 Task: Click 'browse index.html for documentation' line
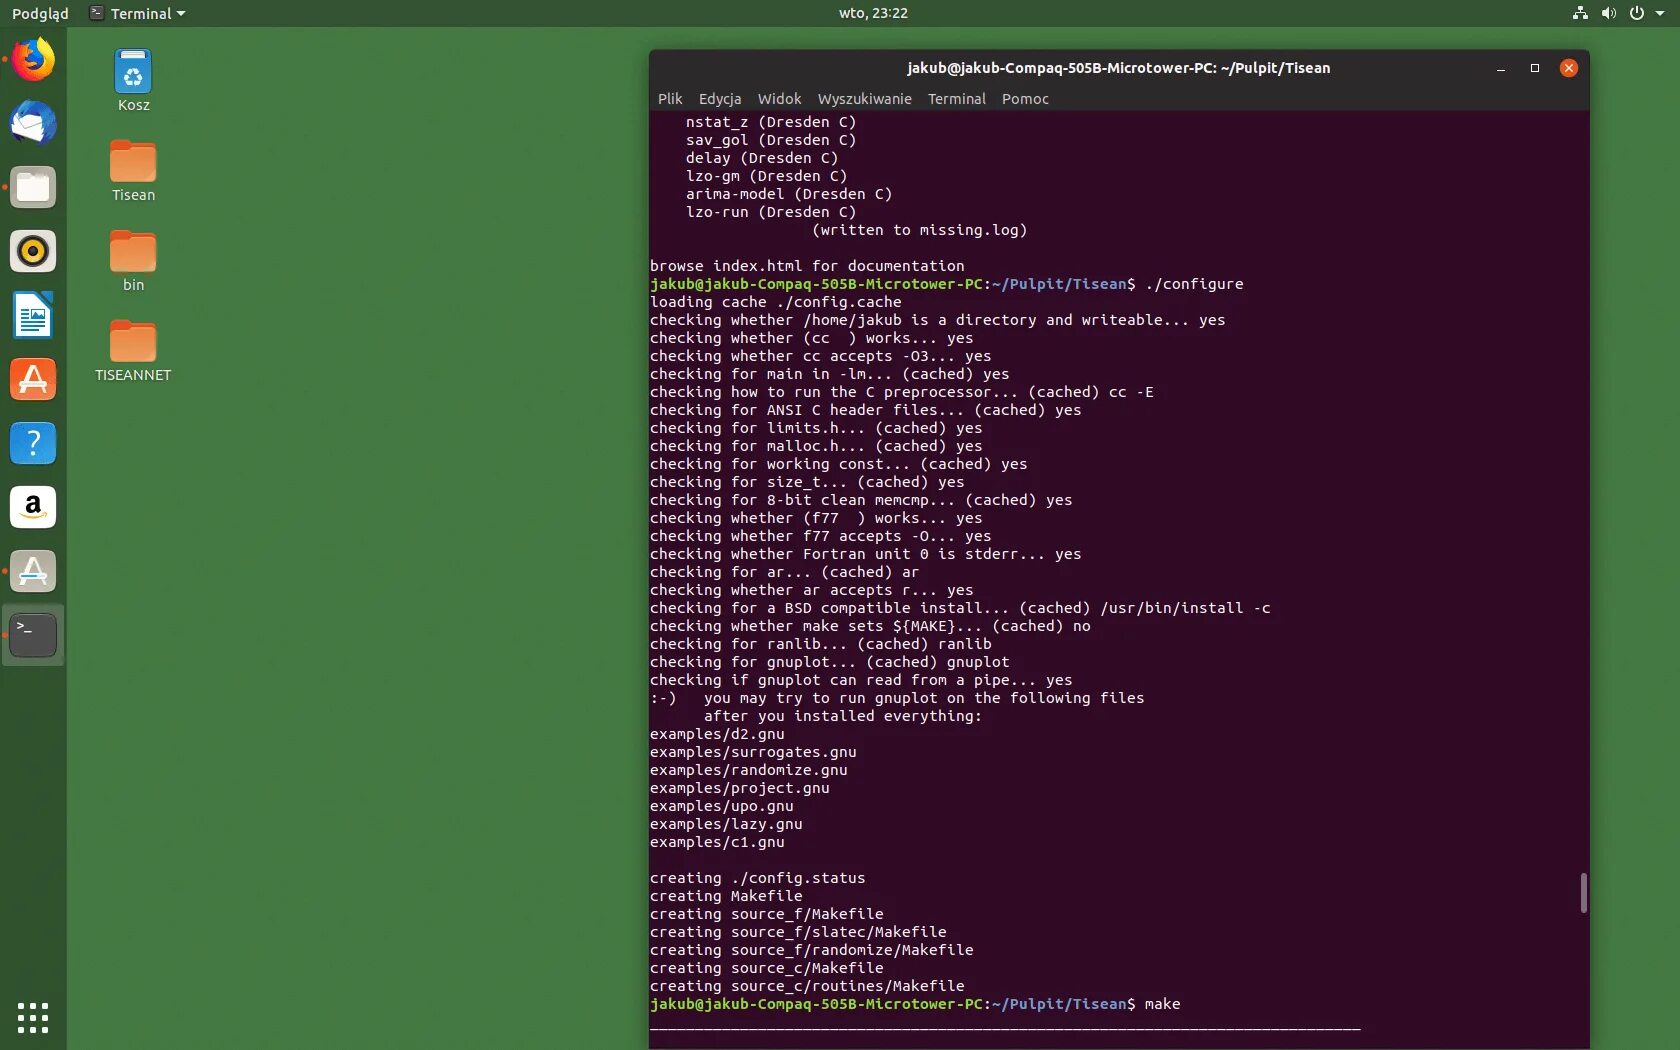tap(807, 266)
